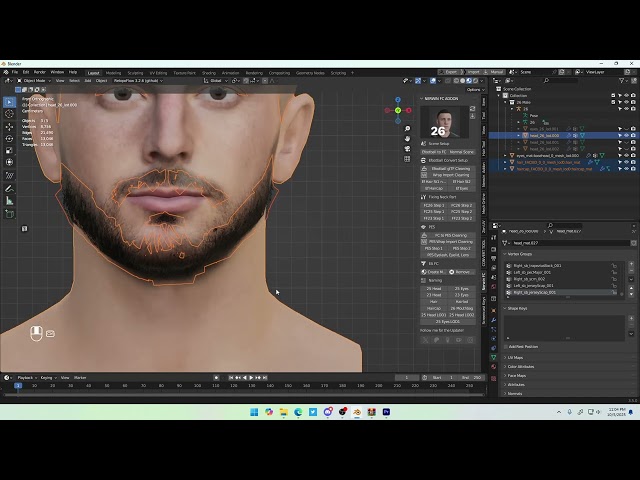The image size is (640, 480).
Task: Click the play animation button in timeline
Action: (x=251, y=378)
